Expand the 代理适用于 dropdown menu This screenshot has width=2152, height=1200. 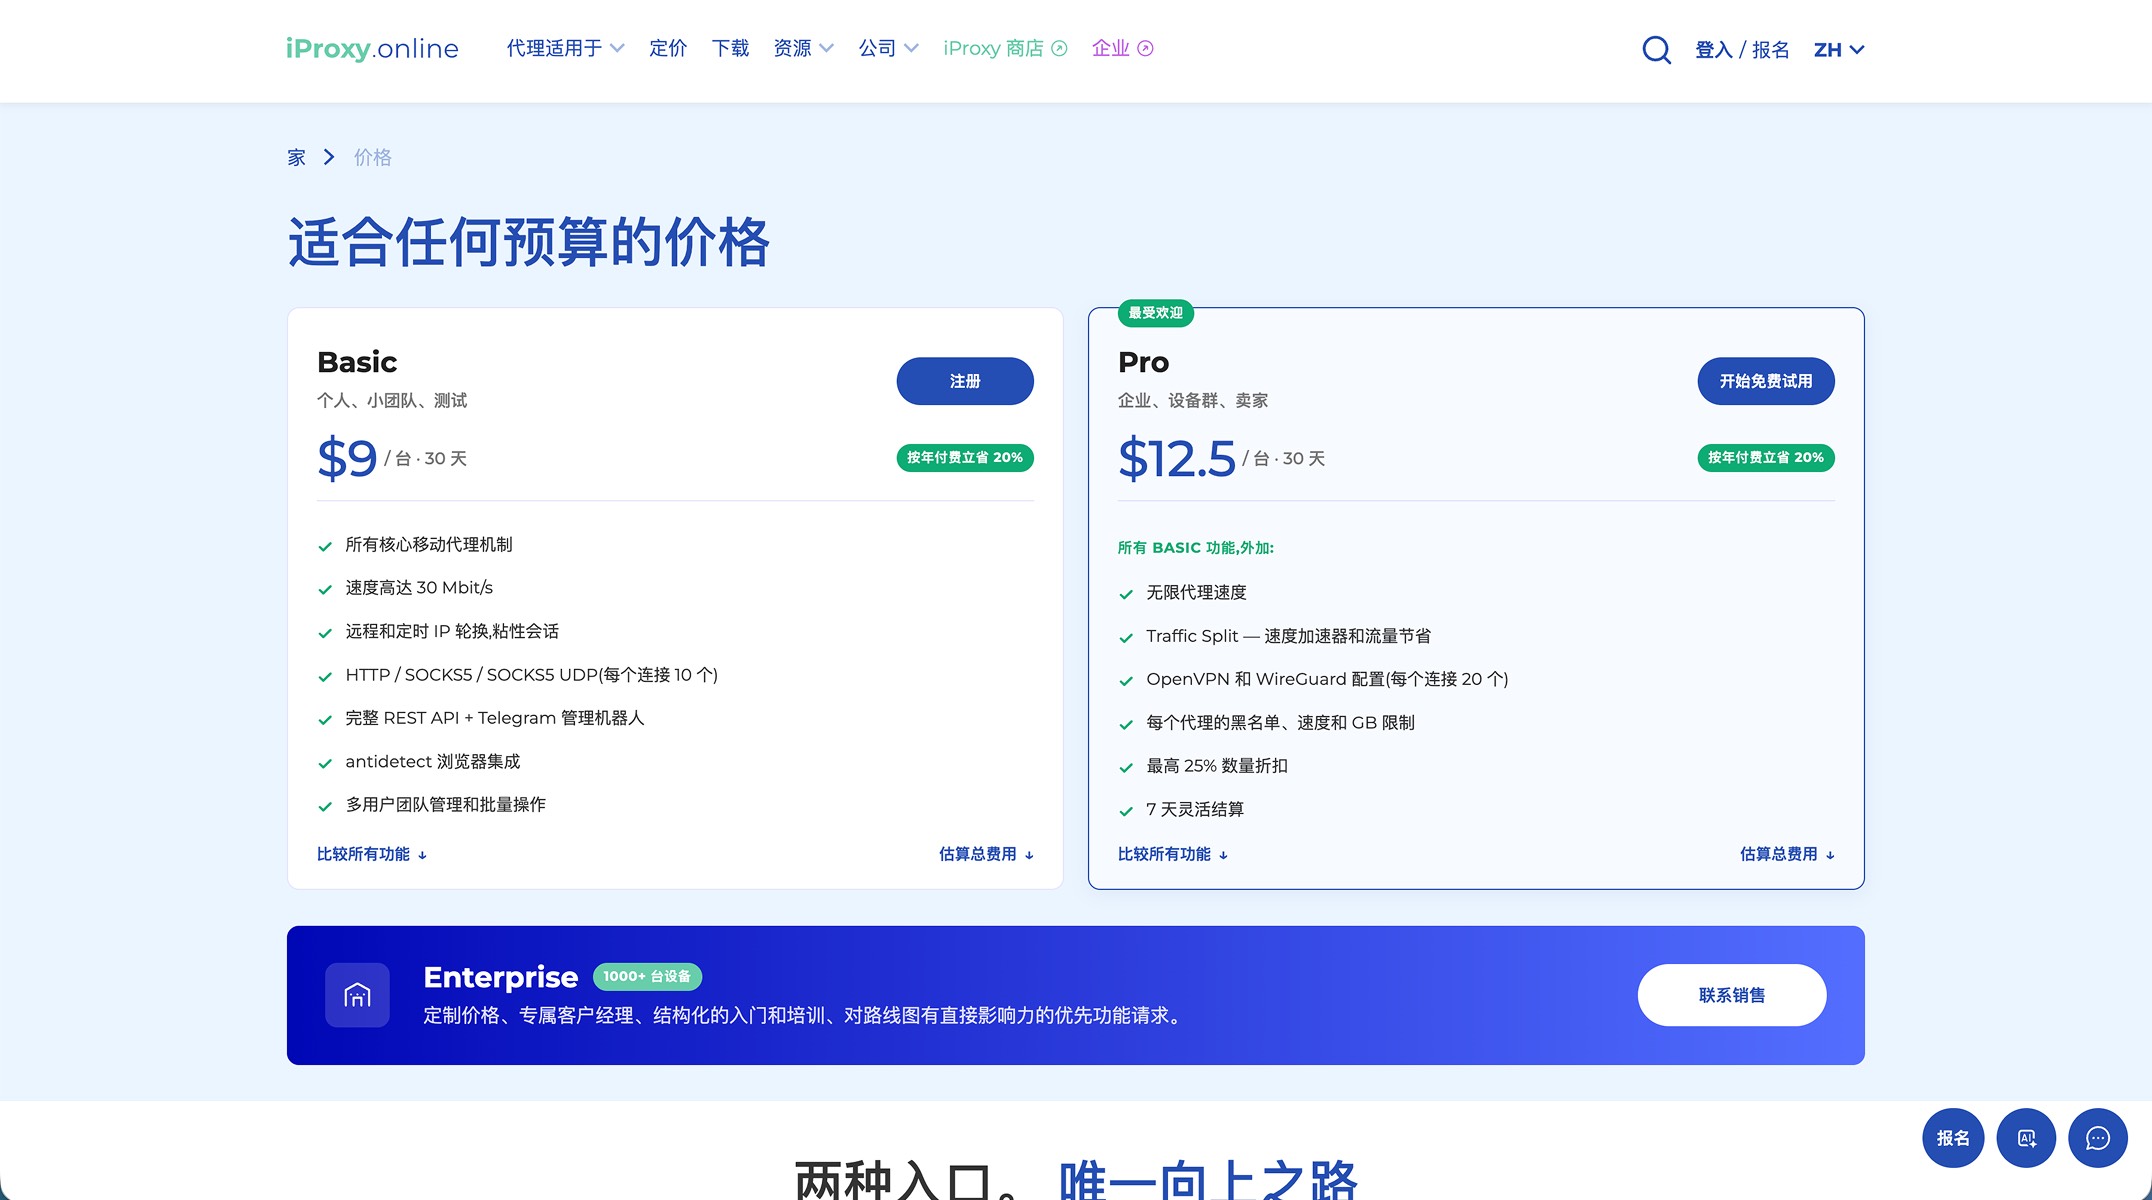[x=565, y=48]
